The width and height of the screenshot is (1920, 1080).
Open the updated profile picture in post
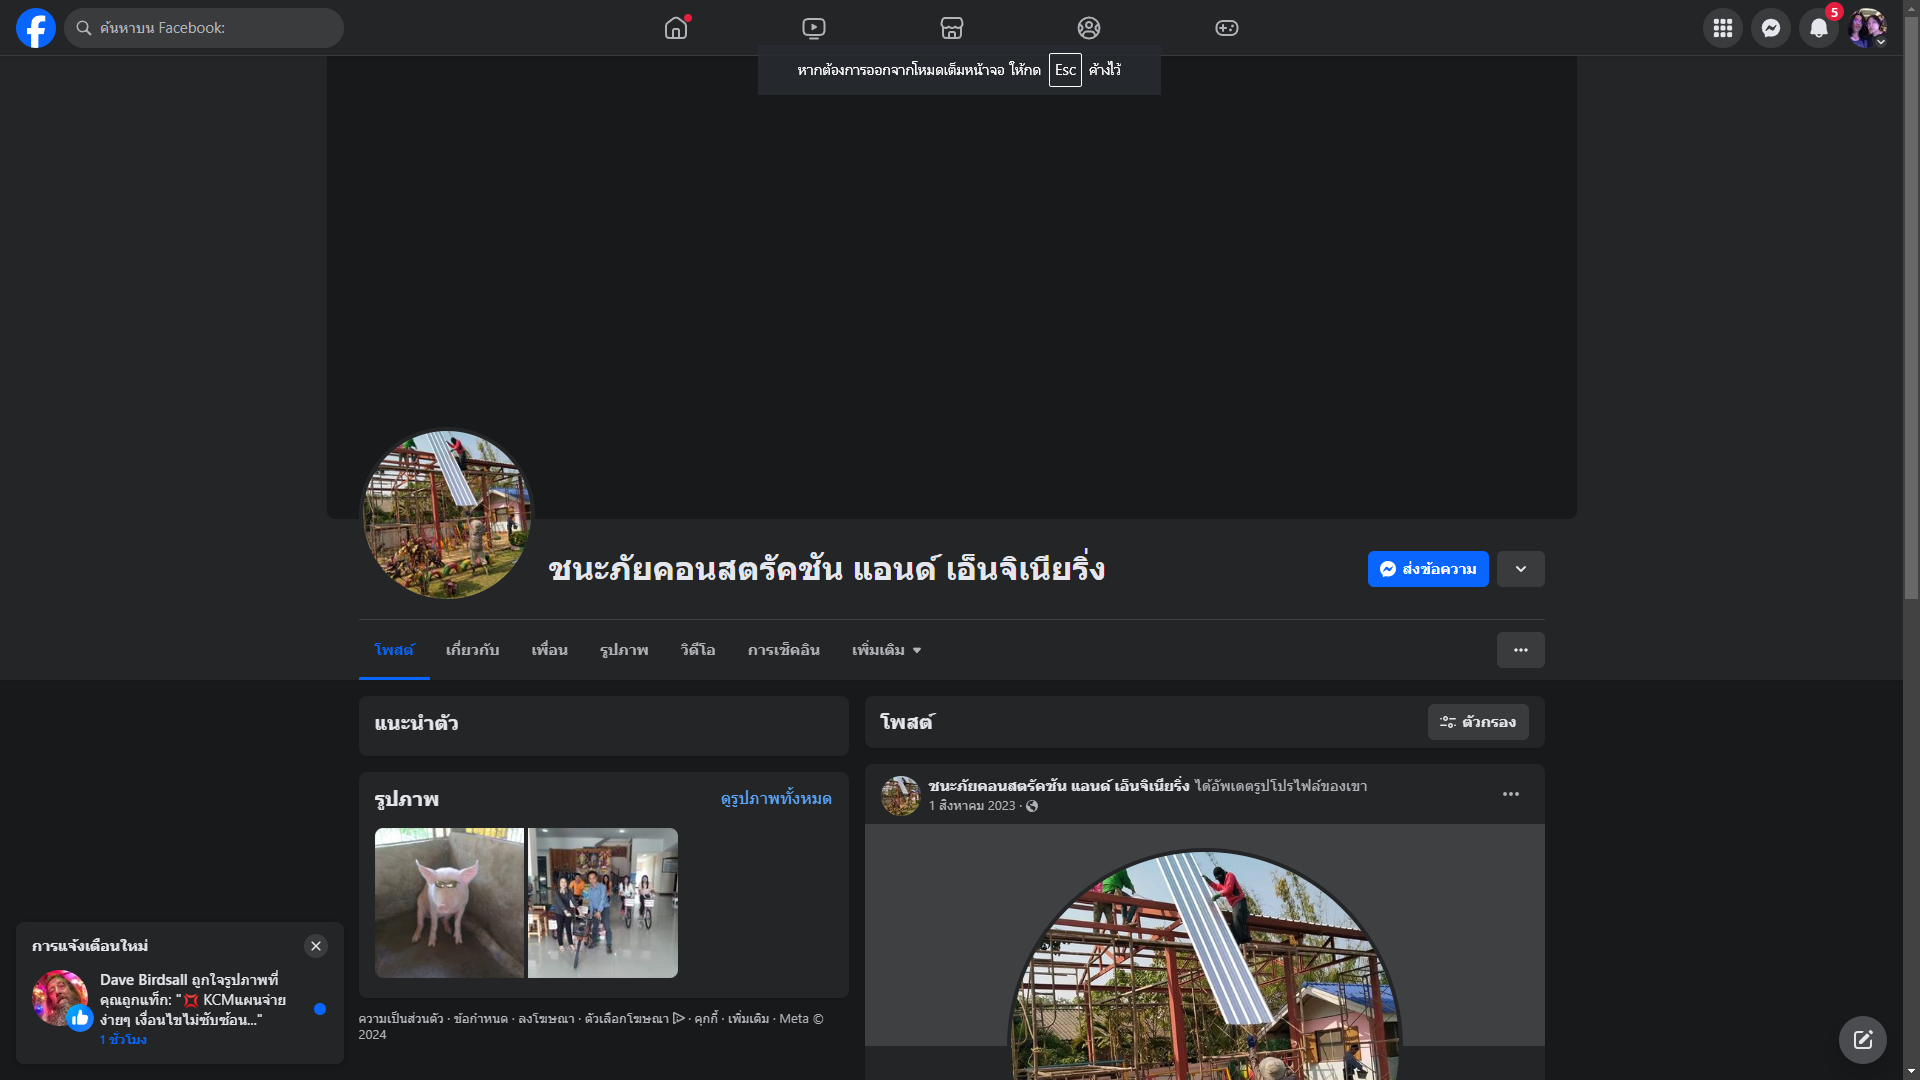click(1205, 965)
